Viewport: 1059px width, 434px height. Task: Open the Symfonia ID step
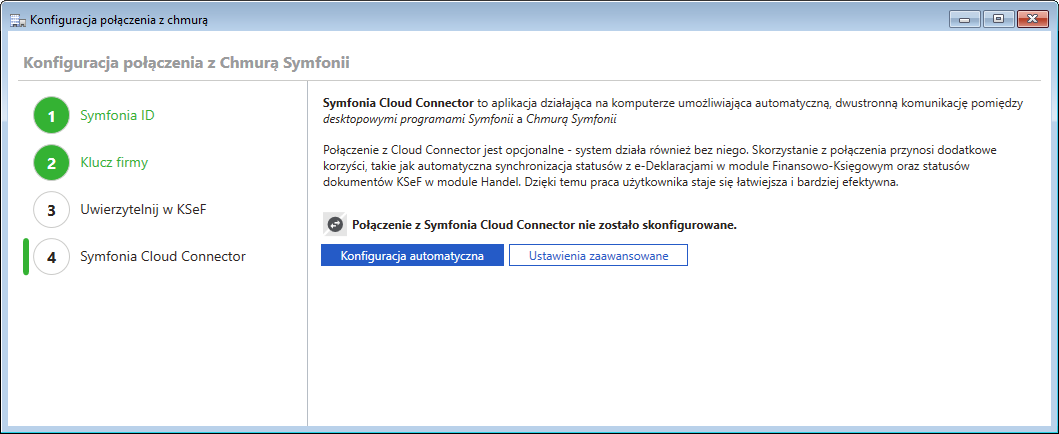(x=118, y=115)
